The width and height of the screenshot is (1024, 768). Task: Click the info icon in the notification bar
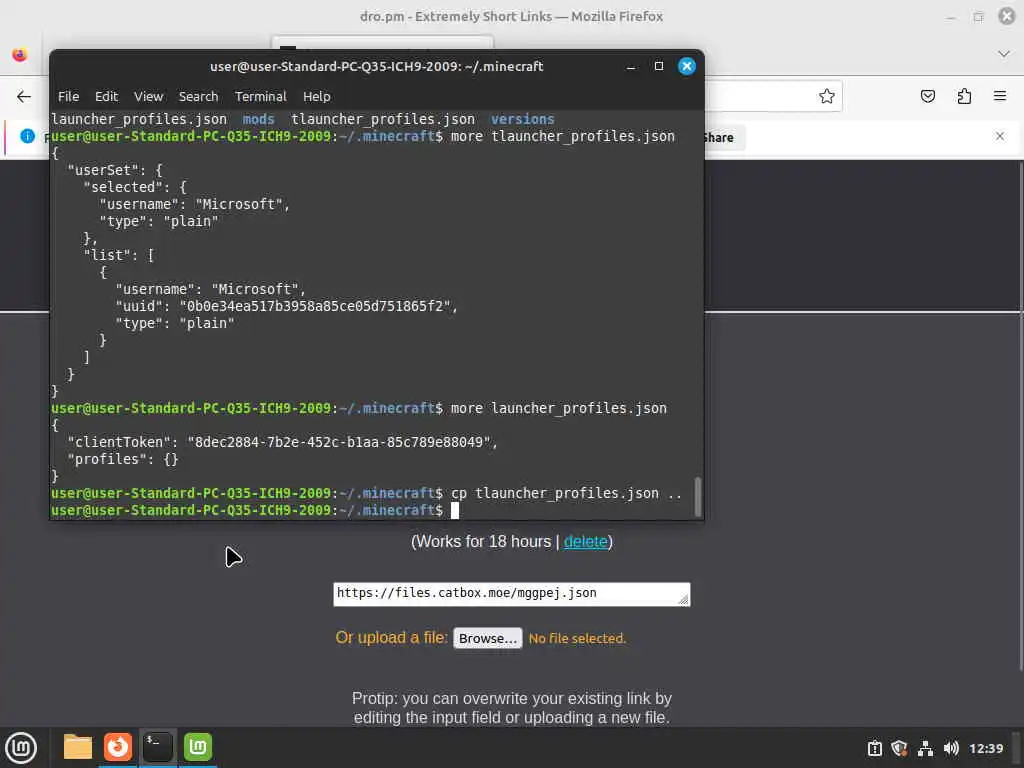tap(27, 136)
